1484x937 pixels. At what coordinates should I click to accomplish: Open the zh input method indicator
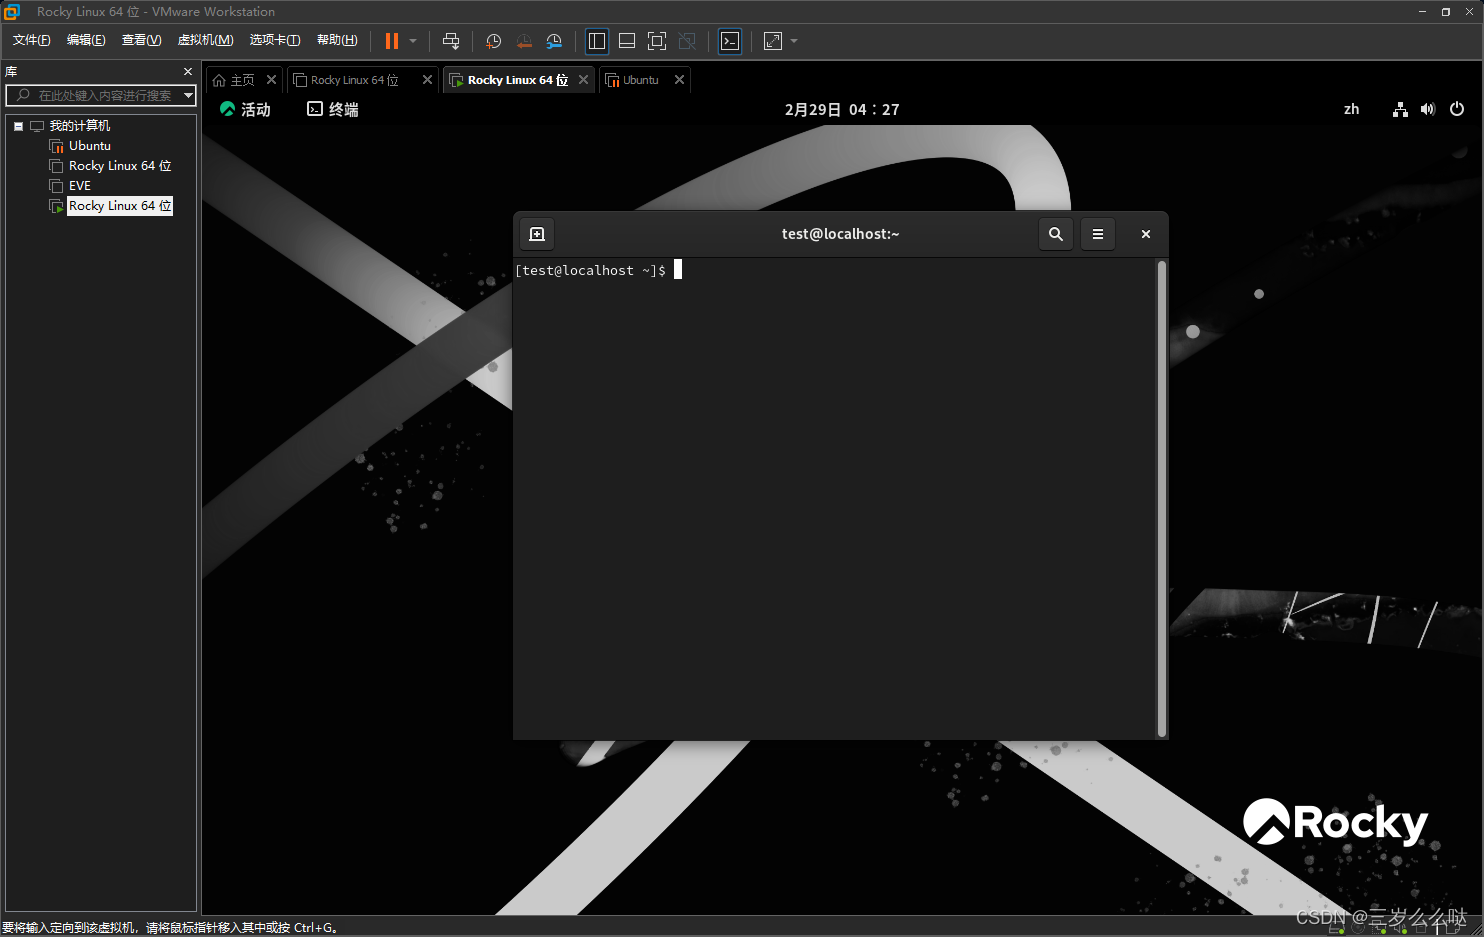pos(1351,109)
